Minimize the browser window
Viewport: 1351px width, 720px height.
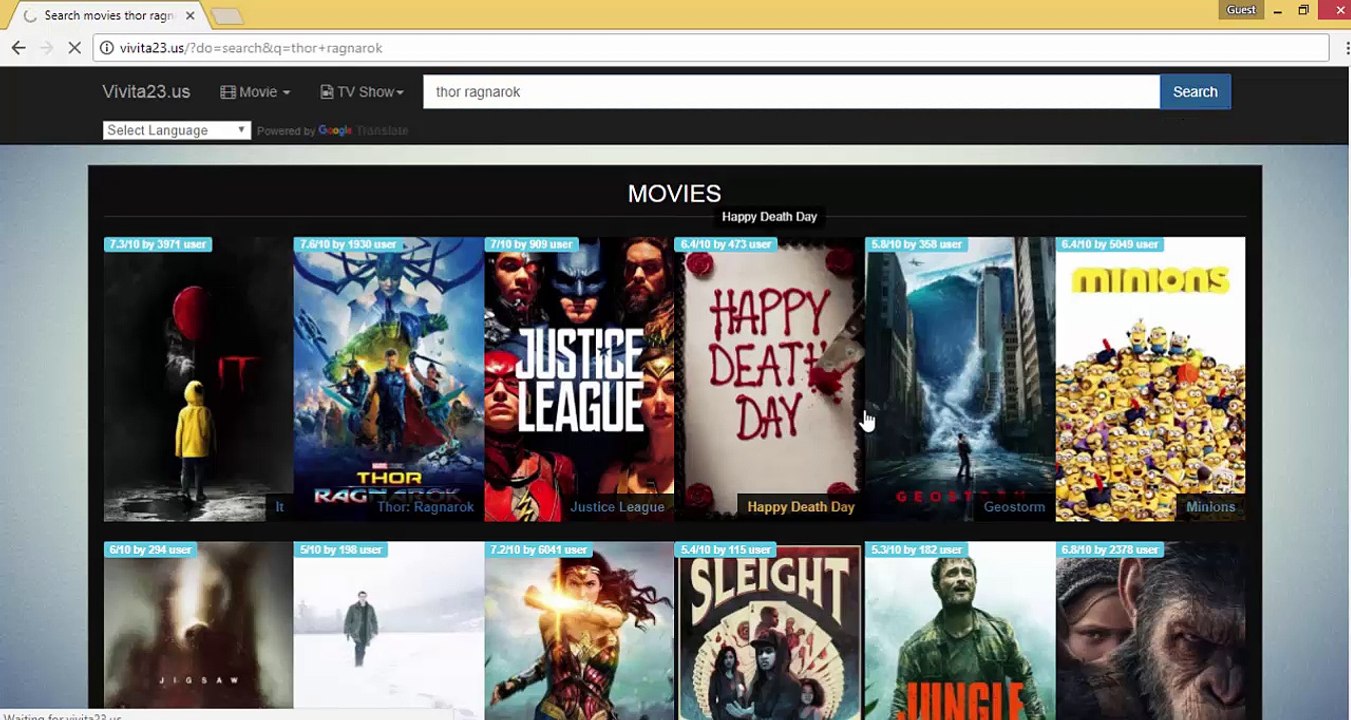click(1277, 10)
